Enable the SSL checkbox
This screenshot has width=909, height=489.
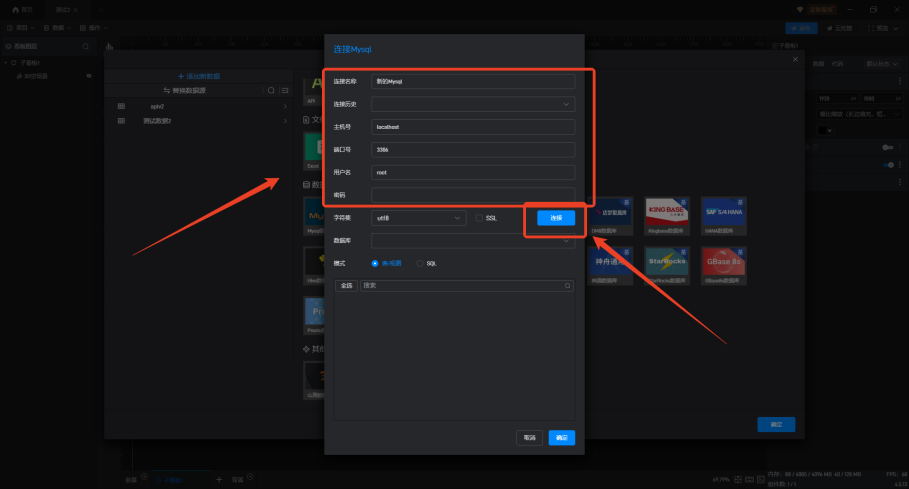pyautogui.click(x=479, y=218)
